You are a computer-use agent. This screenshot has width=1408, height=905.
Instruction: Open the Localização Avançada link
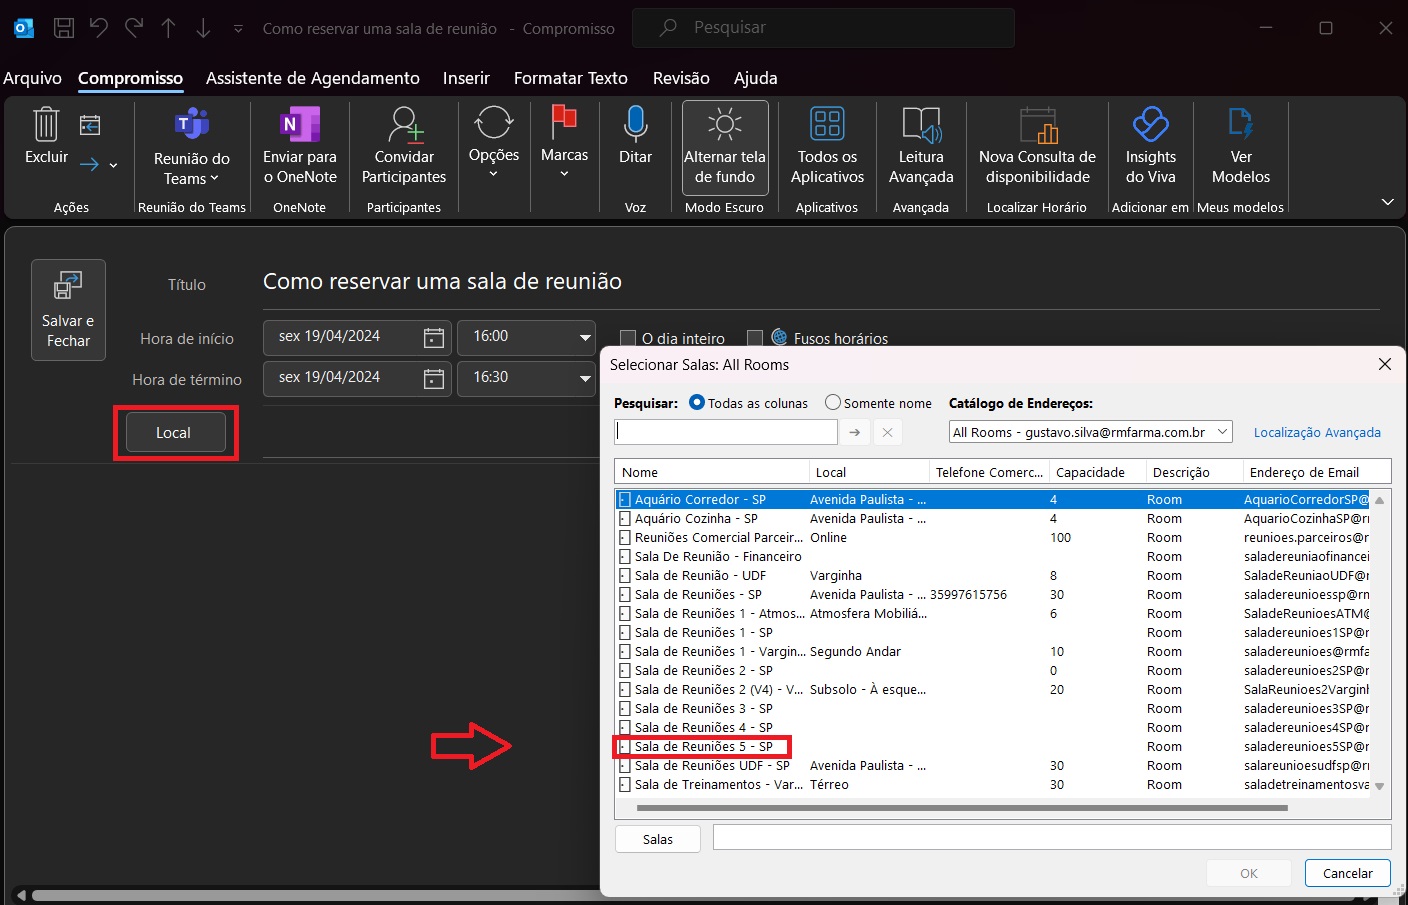[x=1317, y=432]
